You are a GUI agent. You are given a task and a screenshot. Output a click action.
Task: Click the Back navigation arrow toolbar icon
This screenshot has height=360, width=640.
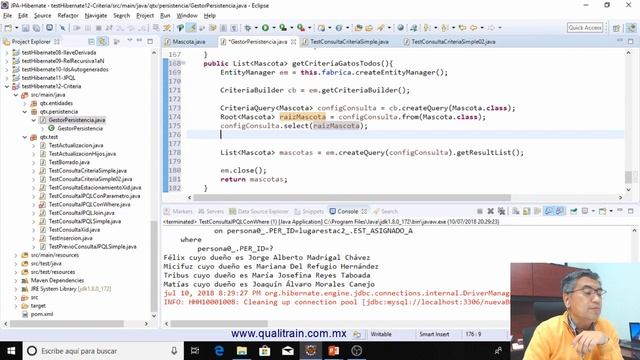pyautogui.click(x=473, y=28)
